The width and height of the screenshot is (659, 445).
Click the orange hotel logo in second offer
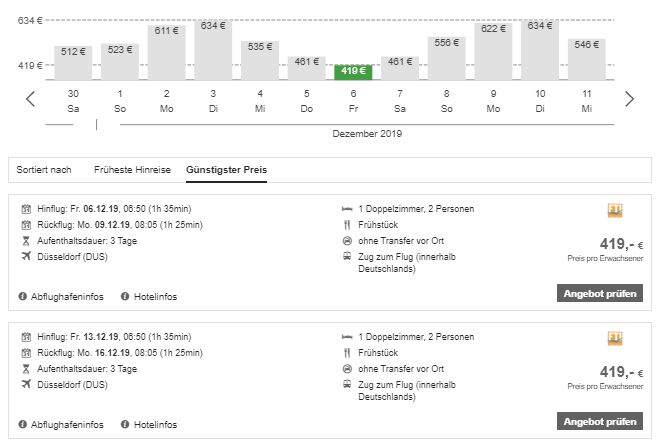(x=615, y=338)
